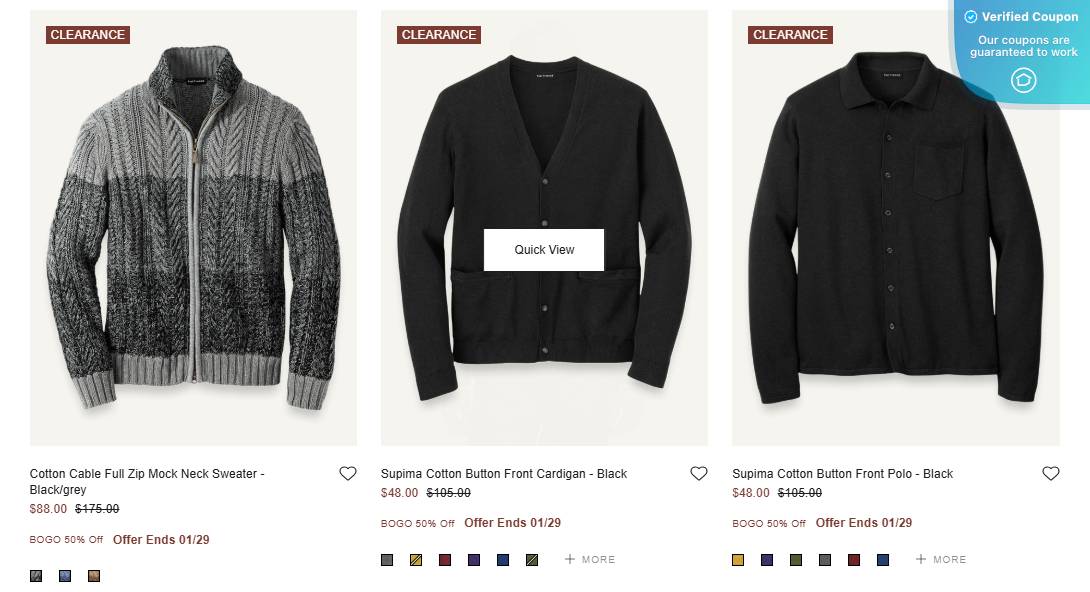Pick the yellow swatch under the polo

pos(738,560)
